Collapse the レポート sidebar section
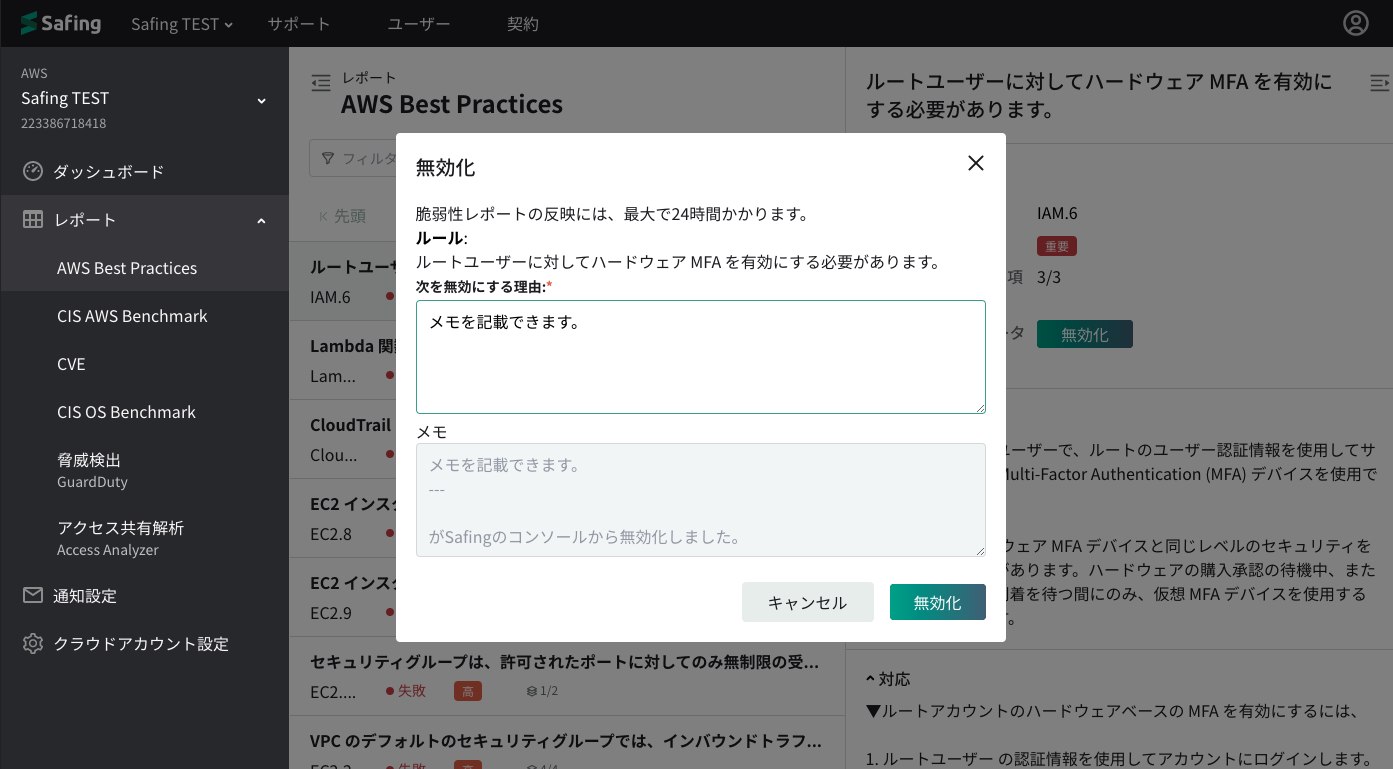 pyautogui.click(x=262, y=220)
